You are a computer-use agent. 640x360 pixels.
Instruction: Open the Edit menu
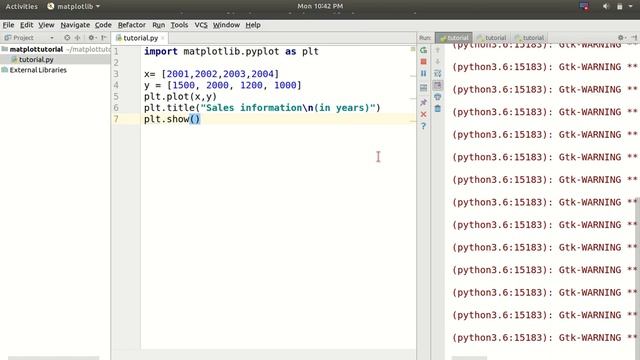pyautogui.click(x=27, y=25)
